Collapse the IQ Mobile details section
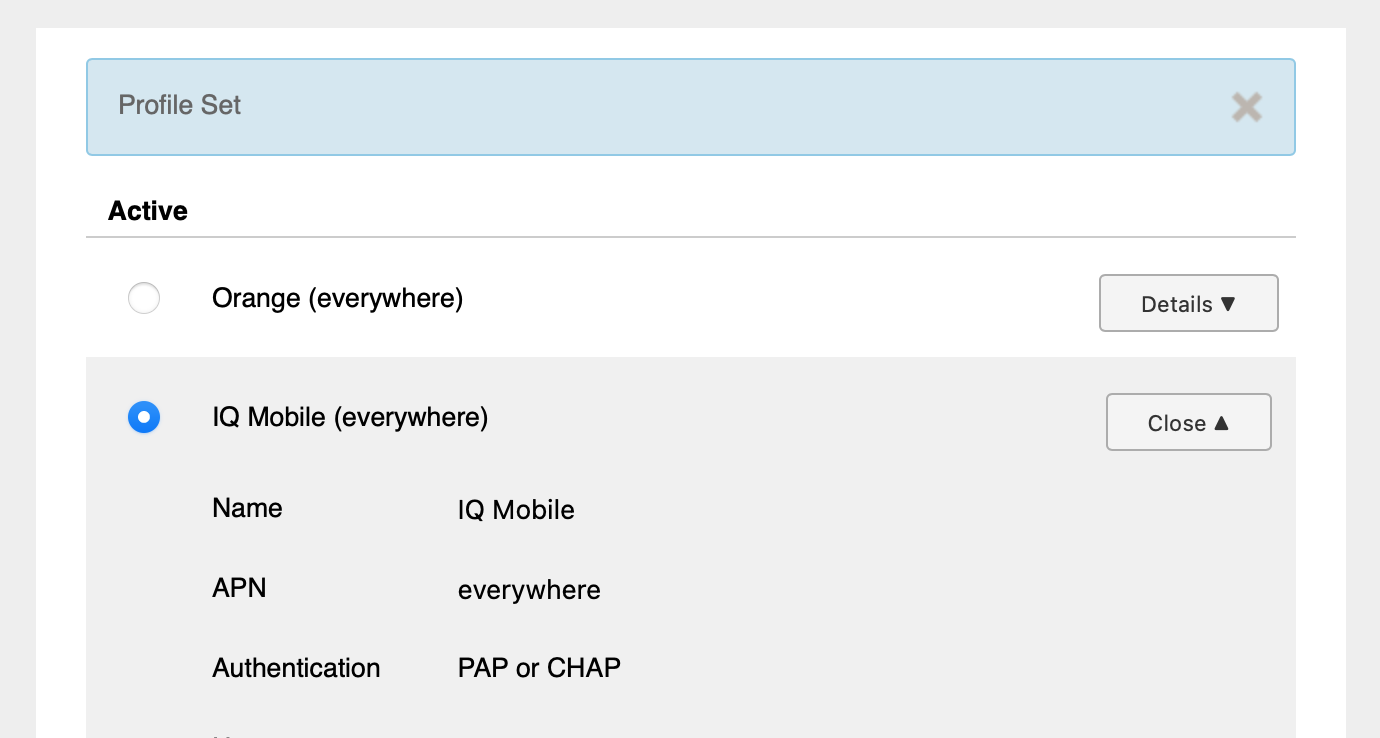The width and height of the screenshot is (1380, 738). [1188, 422]
